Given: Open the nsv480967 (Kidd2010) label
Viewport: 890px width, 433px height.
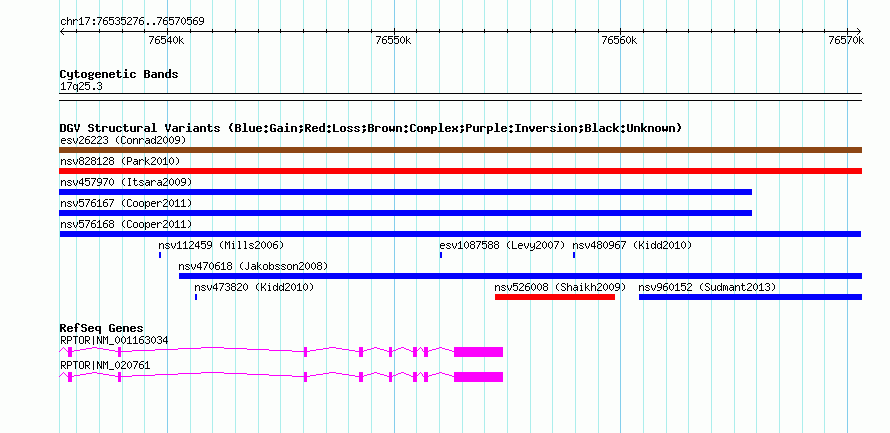Looking at the screenshot, I should [x=632, y=245].
